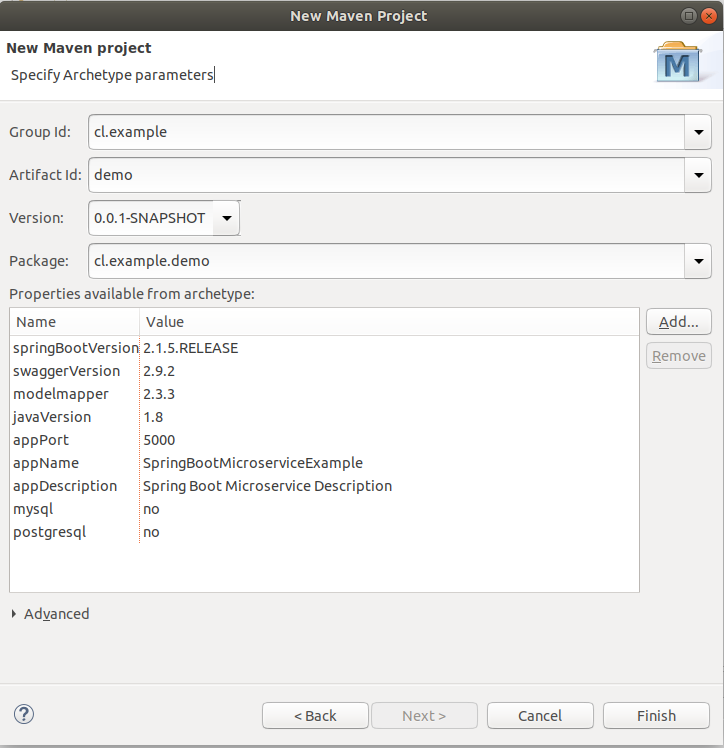Image resolution: width=724 pixels, height=748 pixels.
Task: Click the Add... property button
Action: (679, 322)
